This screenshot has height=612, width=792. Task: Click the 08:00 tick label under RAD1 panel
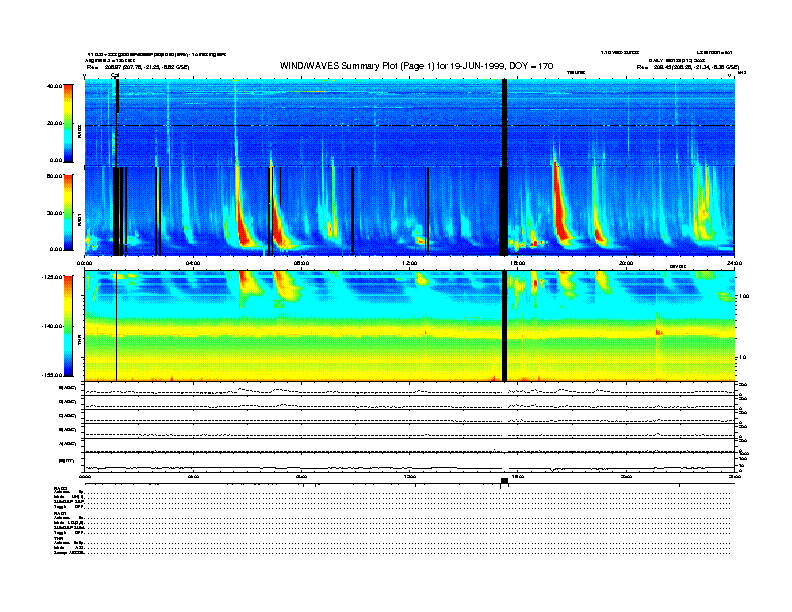301,263
